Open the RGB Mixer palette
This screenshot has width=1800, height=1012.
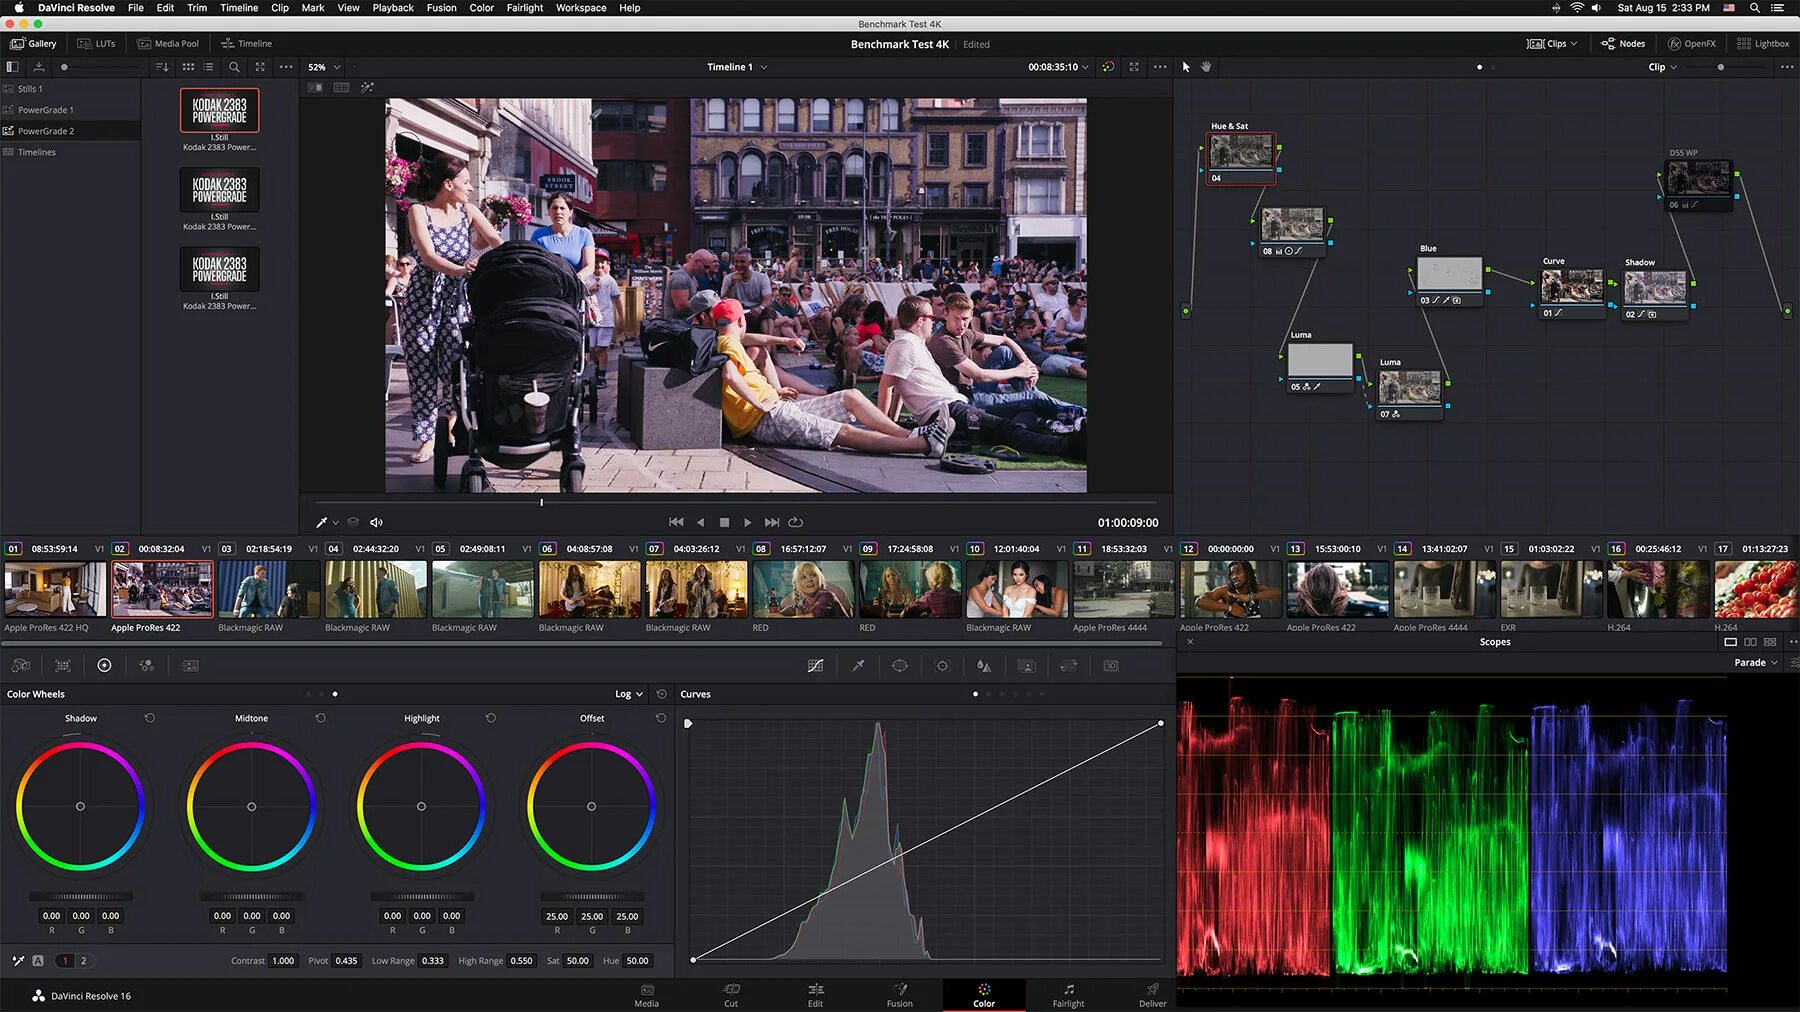(x=147, y=665)
